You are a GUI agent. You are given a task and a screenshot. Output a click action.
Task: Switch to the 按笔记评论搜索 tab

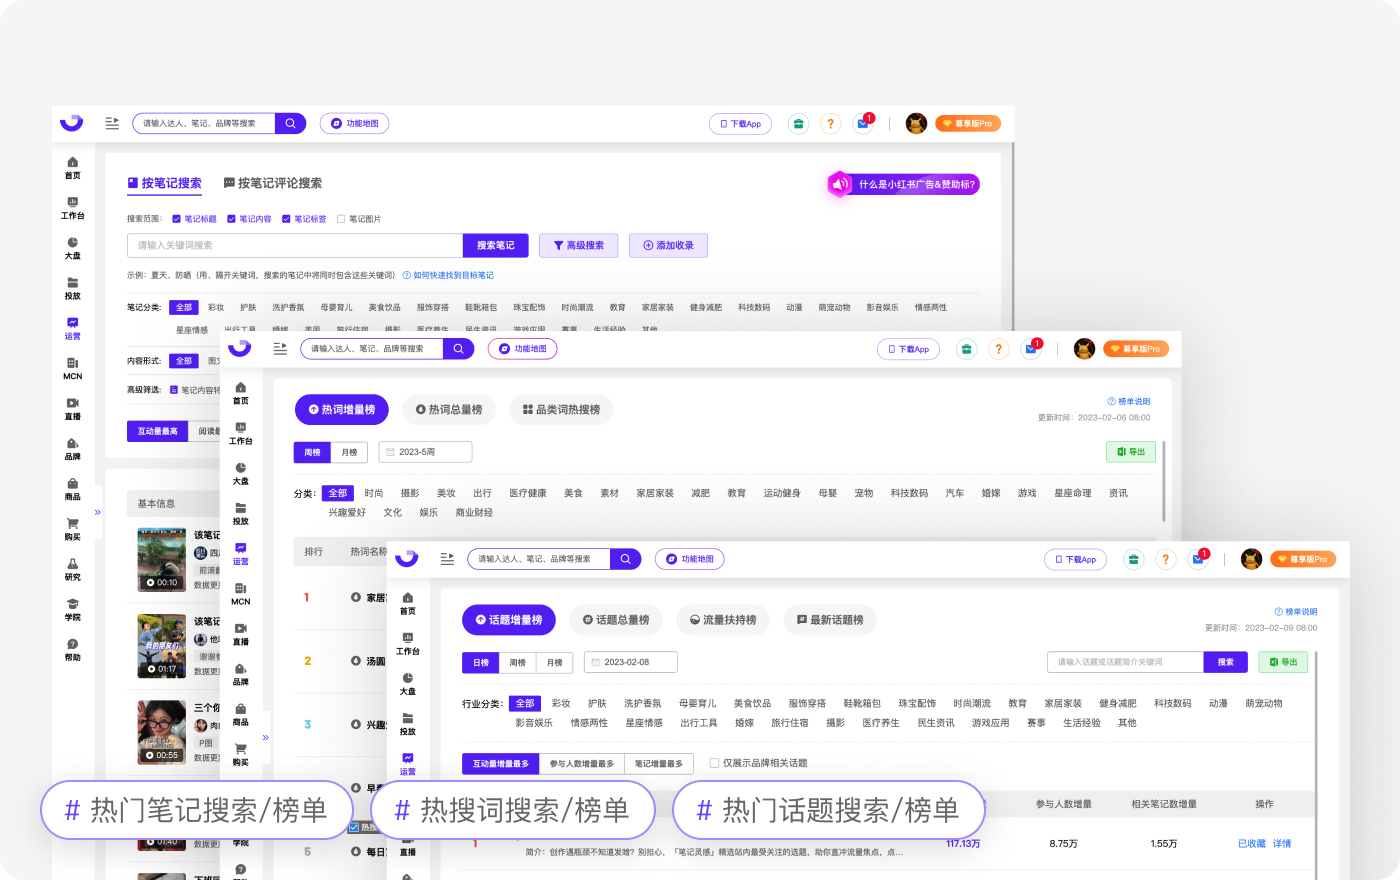coord(273,183)
